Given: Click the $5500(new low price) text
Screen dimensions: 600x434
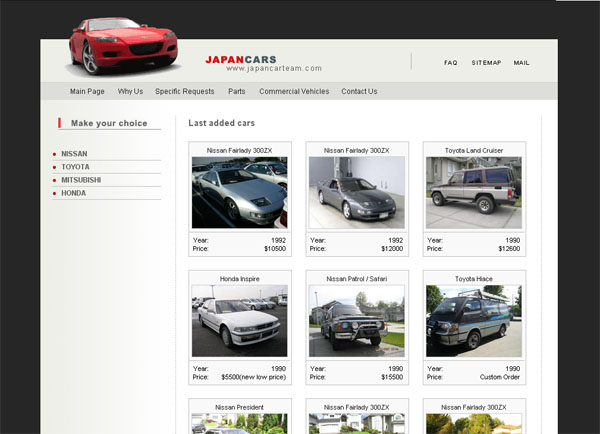Looking at the screenshot, I should pos(254,377).
